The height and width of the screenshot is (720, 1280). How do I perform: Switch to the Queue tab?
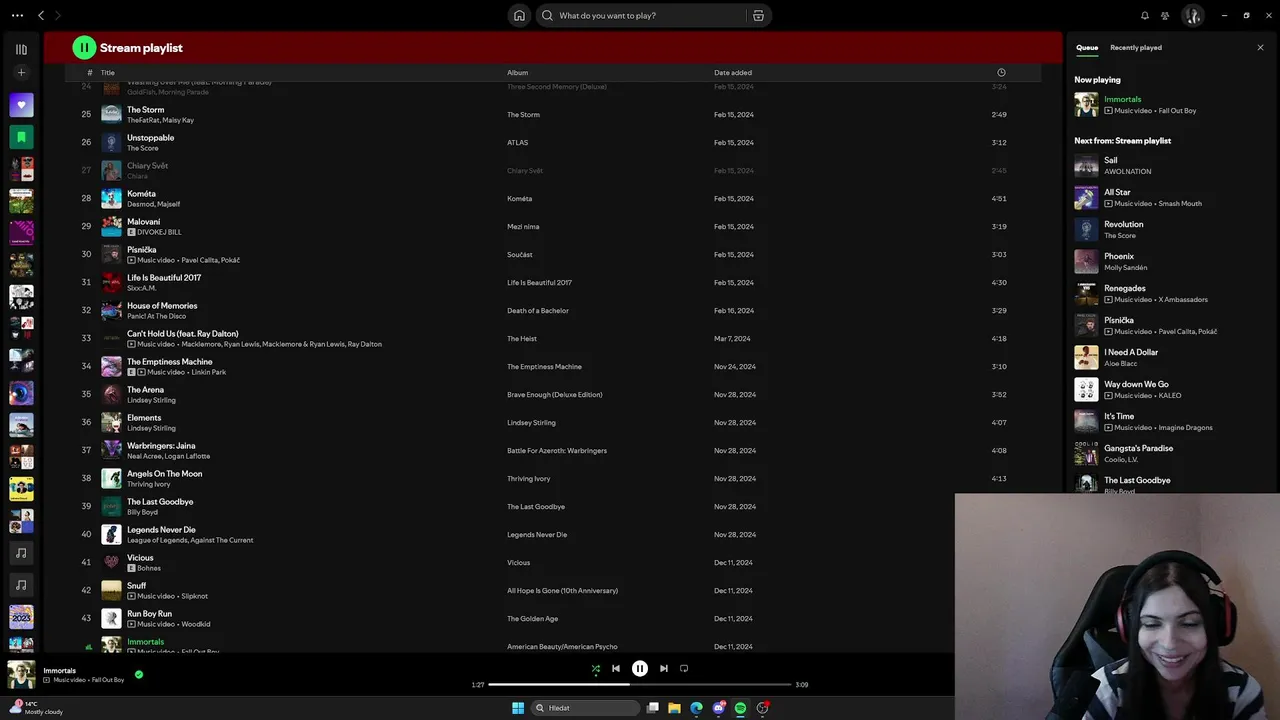click(x=1087, y=47)
